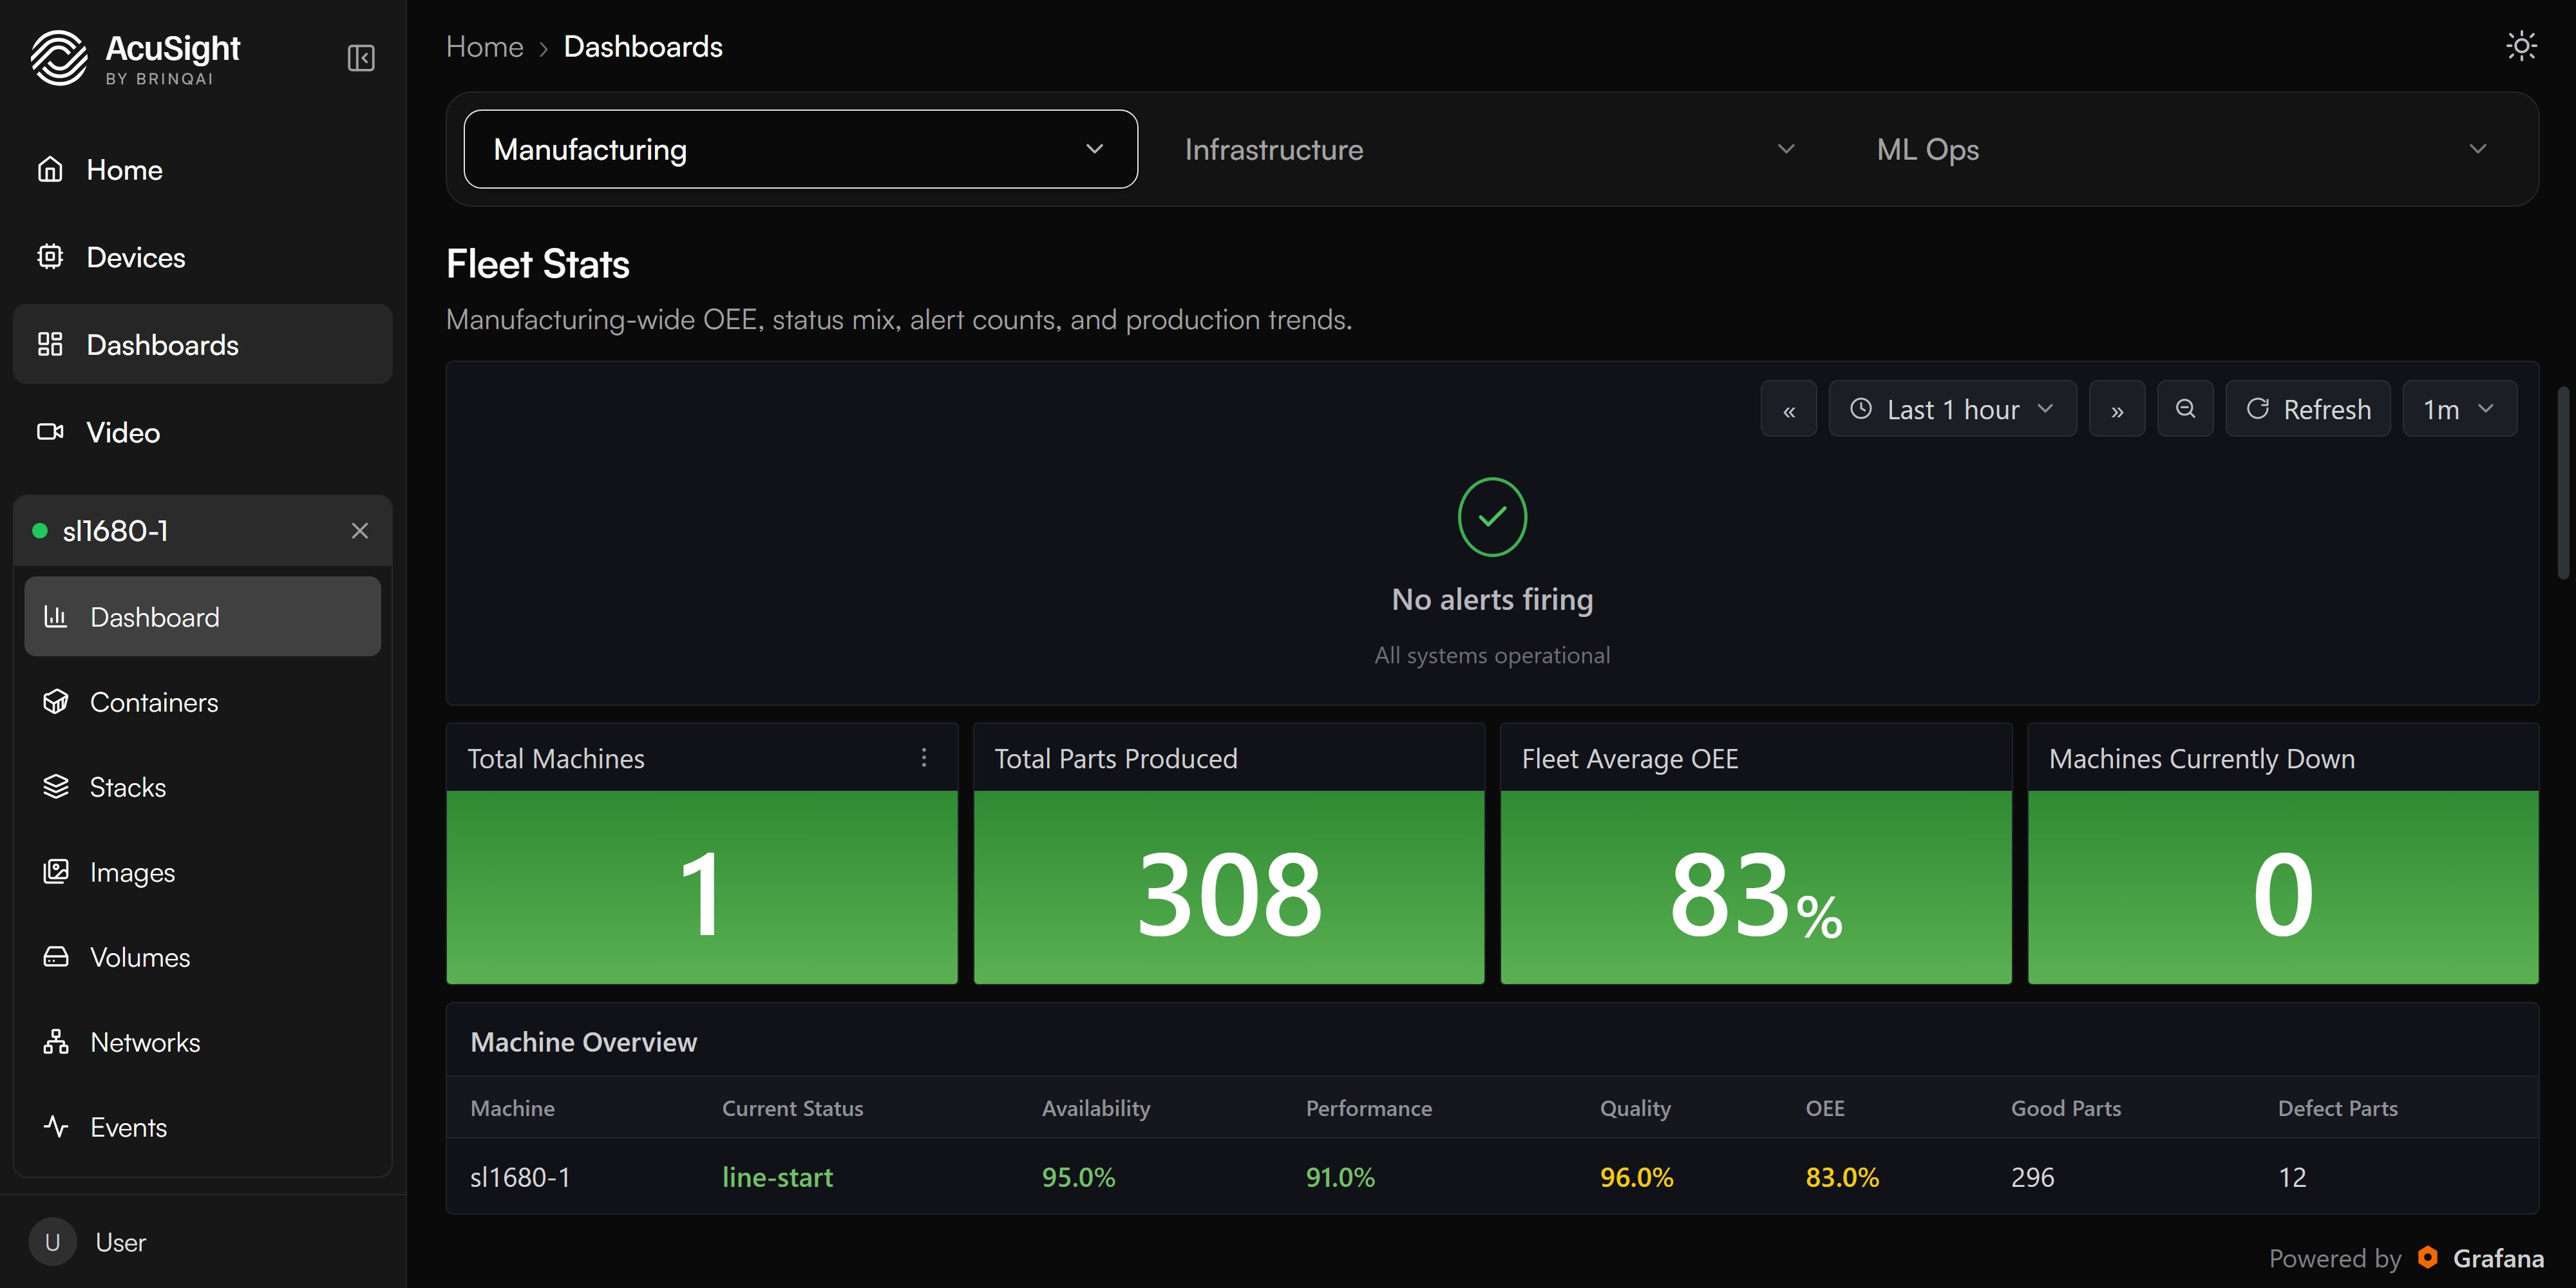Click the sl1680-1 machine table cell
The image size is (2576, 1288).
click(x=520, y=1177)
